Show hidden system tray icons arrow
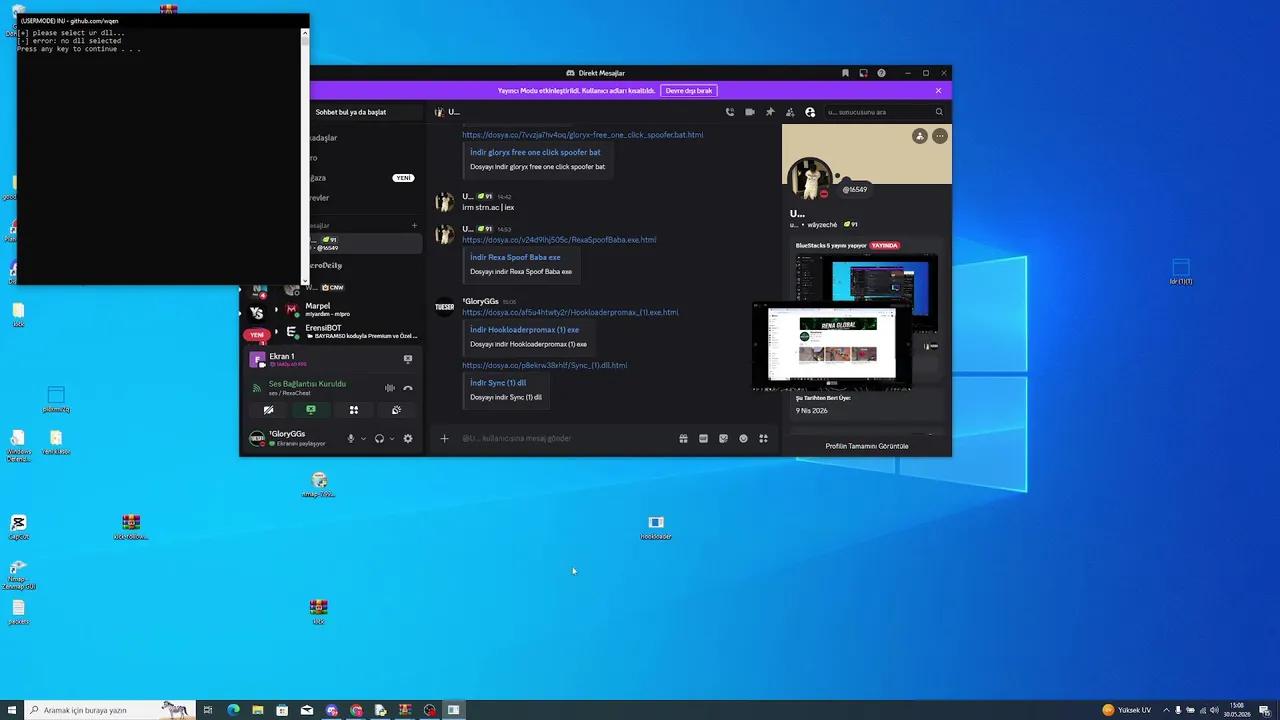This screenshot has height=720, width=1280. click(x=1166, y=710)
